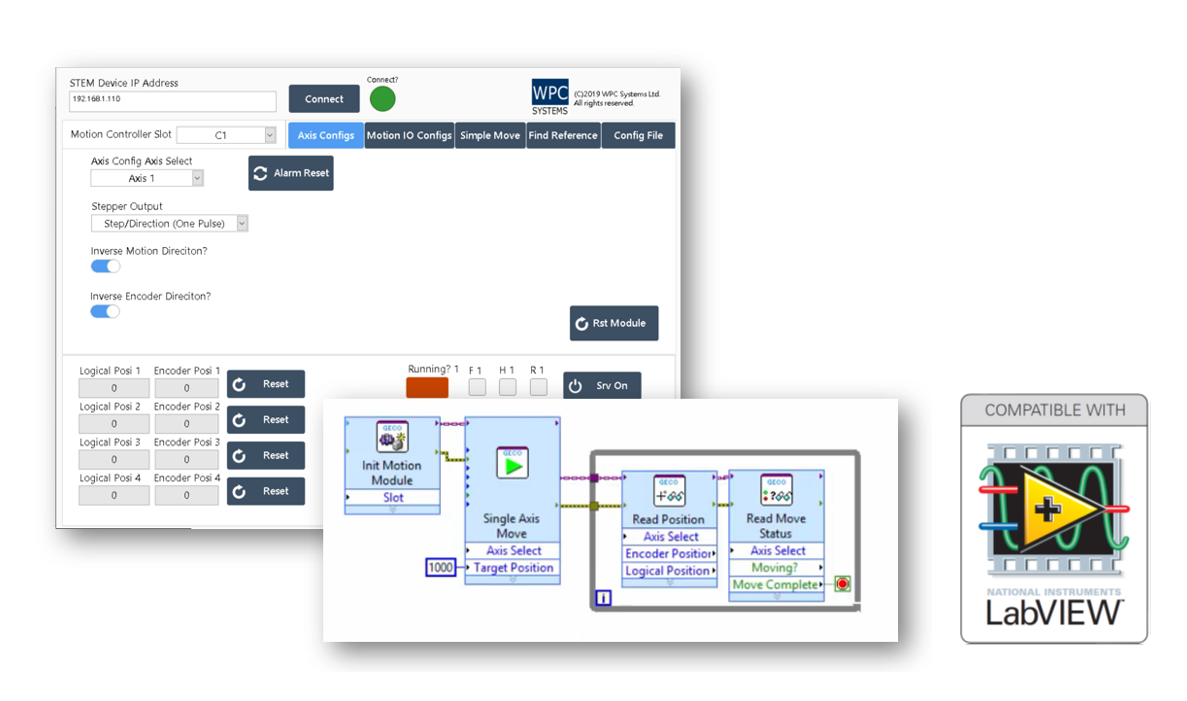Click the Read Move Status node icon
The height and width of the screenshot is (701, 1187).
coord(776,490)
